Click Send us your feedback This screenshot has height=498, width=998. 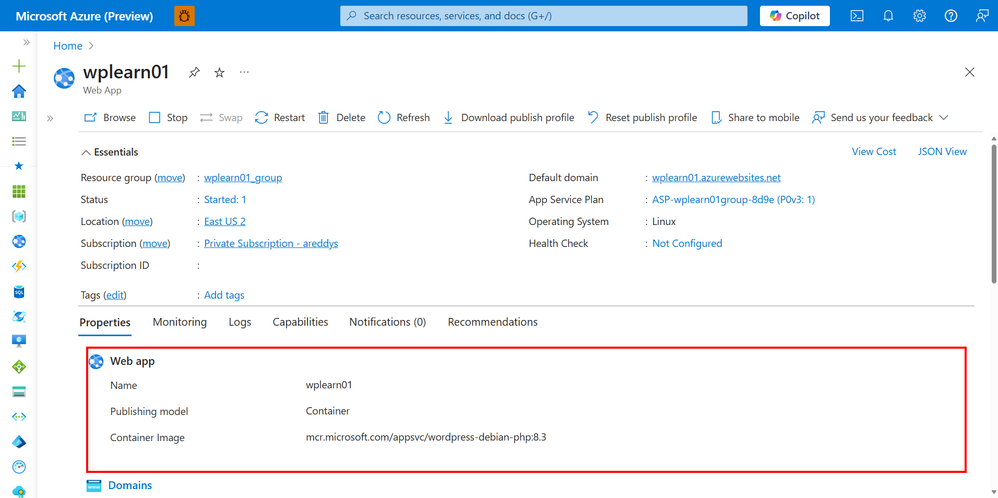click(873, 118)
